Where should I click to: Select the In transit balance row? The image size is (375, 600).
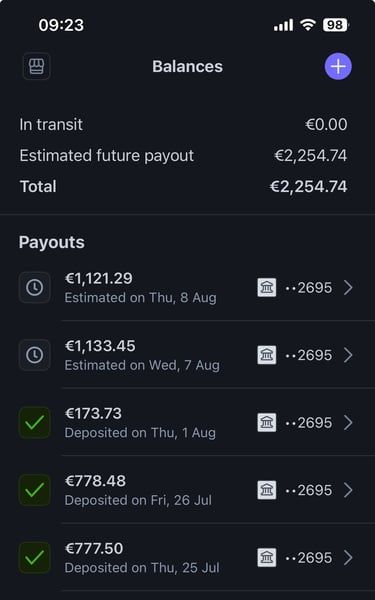(184, 125)
